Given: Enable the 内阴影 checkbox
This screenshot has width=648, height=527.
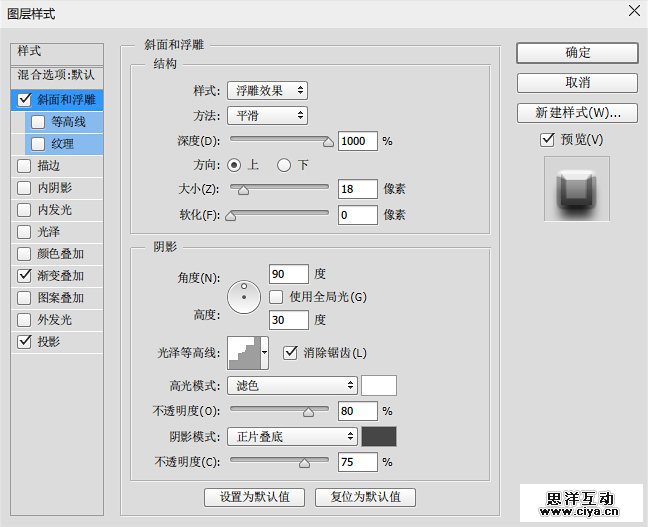Looking at the screenshot, I should coord(24,188).
